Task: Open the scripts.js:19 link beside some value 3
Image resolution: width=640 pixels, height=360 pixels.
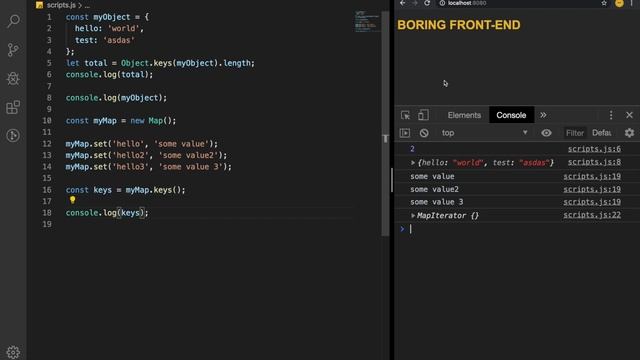Action: point(592,202)
